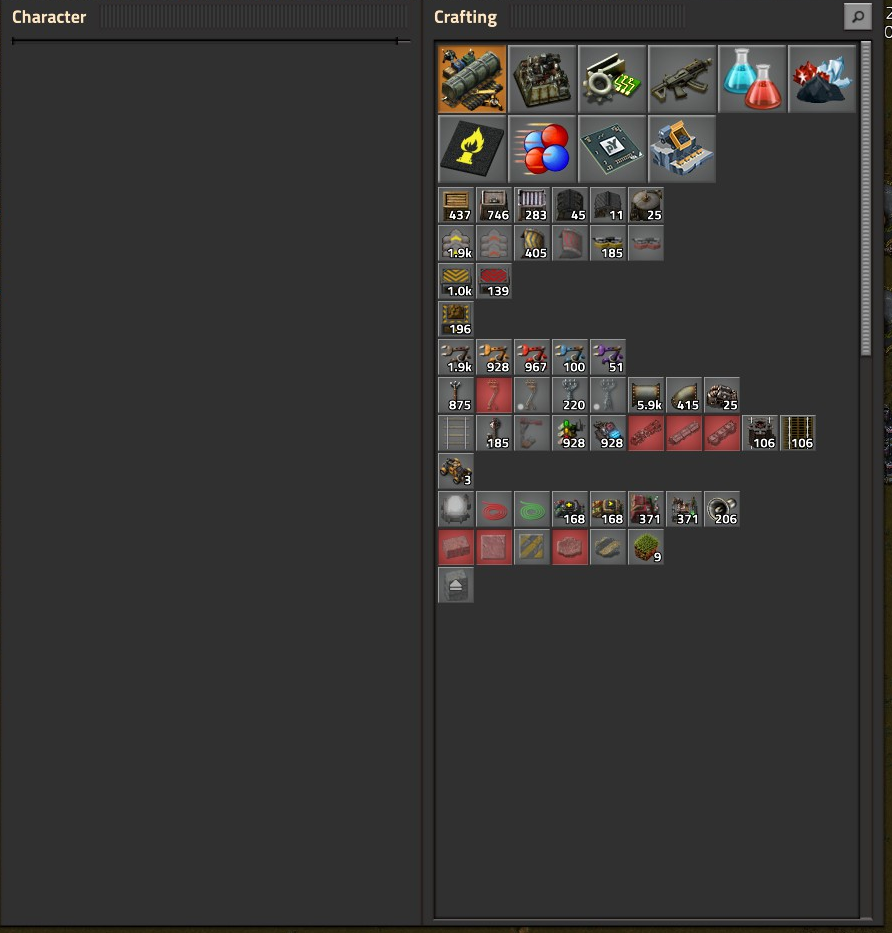Open the Intermediate products gear tab

(x=612, y=79)
